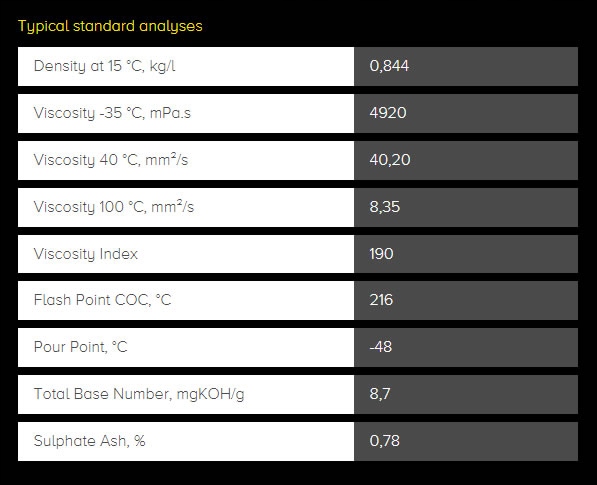This screenshot has height=485, width=597.
Task: Click the 'Typical standard analyses' heading
Action: point(110,26)
